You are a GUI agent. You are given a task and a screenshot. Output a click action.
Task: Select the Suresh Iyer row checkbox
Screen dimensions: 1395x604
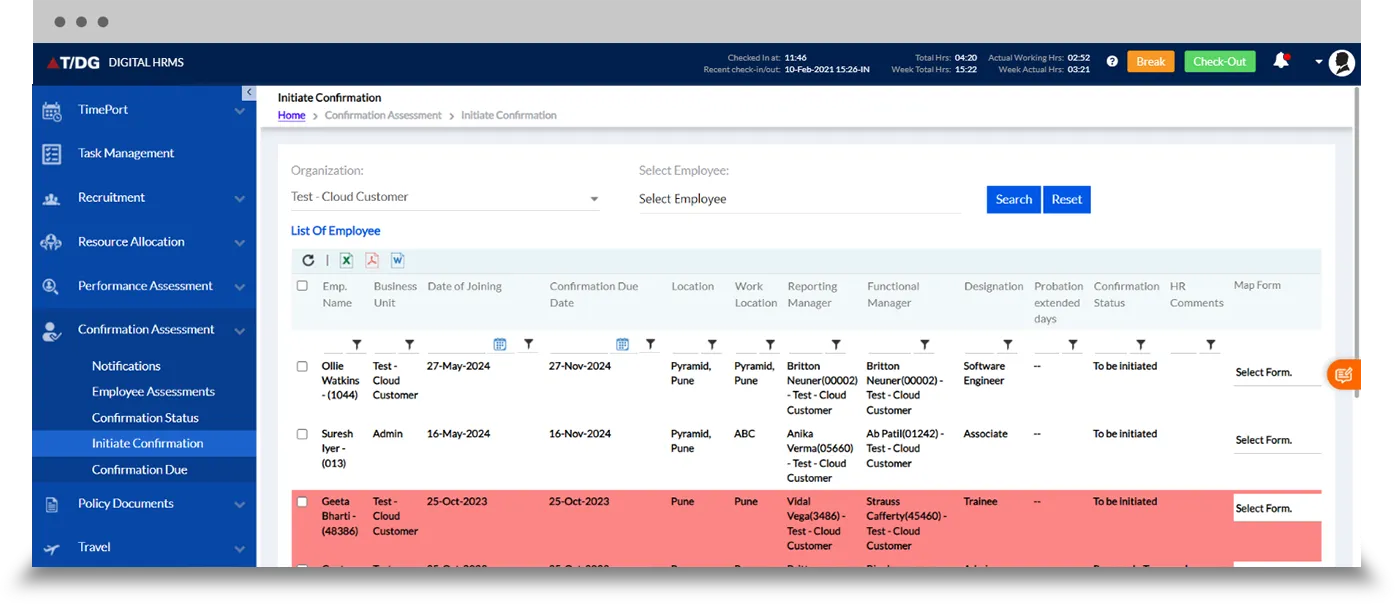(x=302, y=435)
